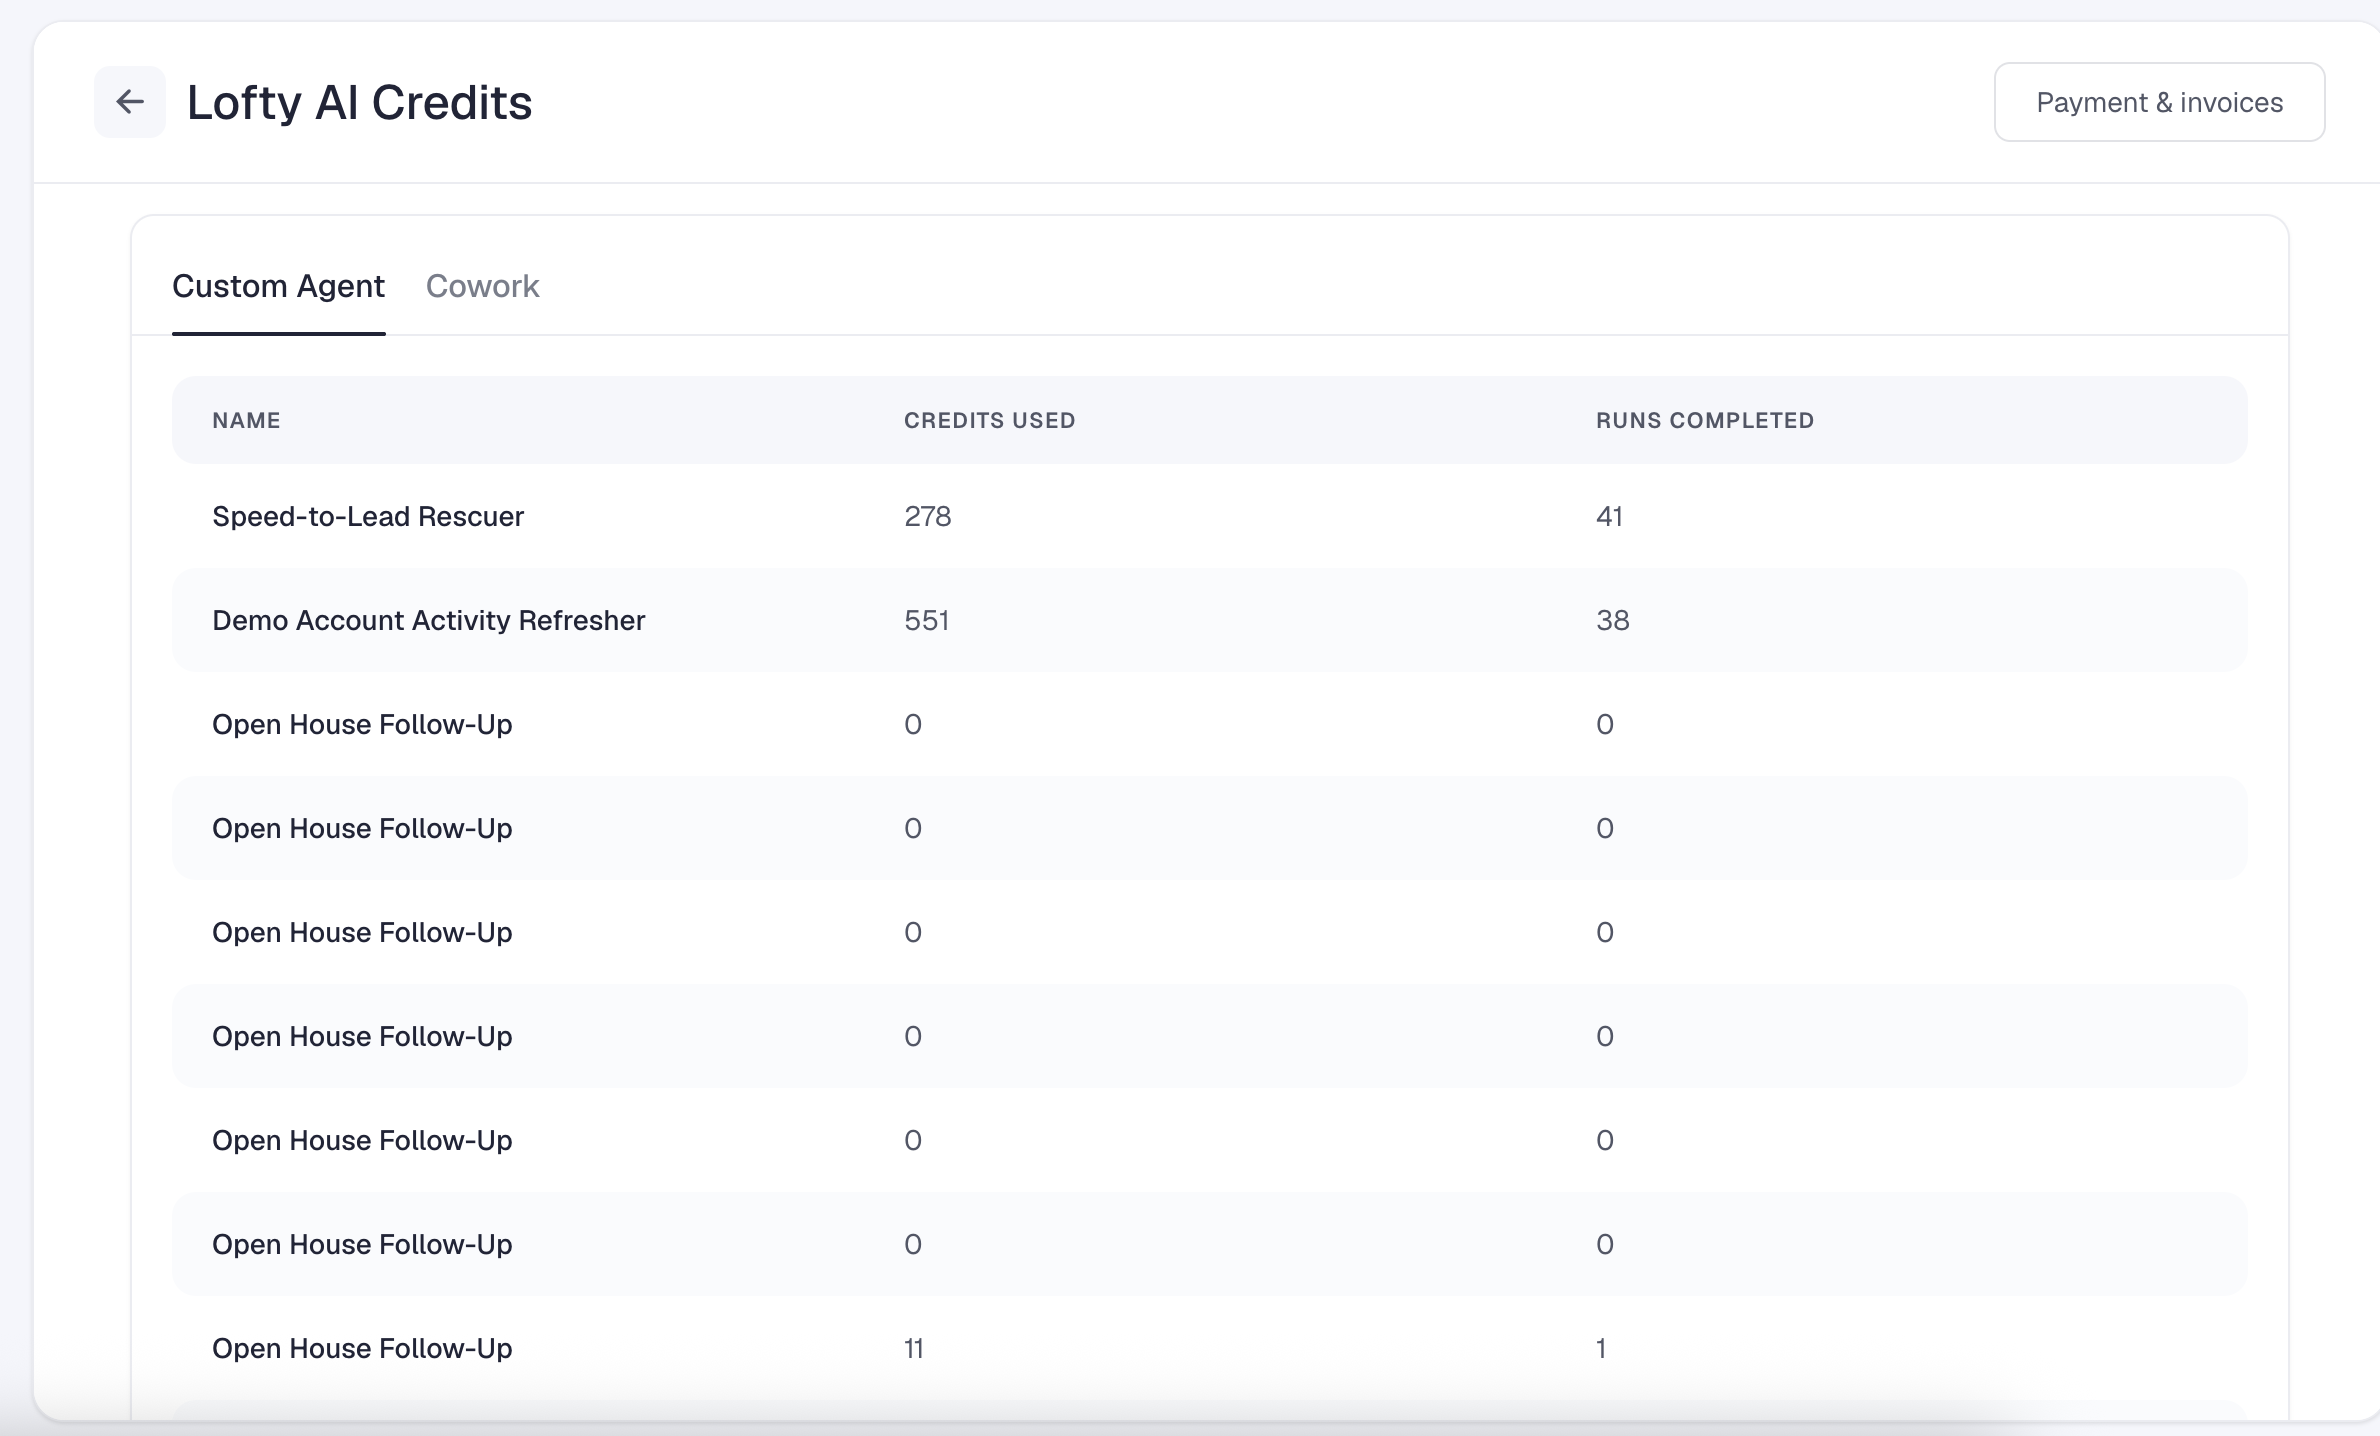Click the 41 runs completed value
The image size is (2380, 1436).
coord(1609,516)
